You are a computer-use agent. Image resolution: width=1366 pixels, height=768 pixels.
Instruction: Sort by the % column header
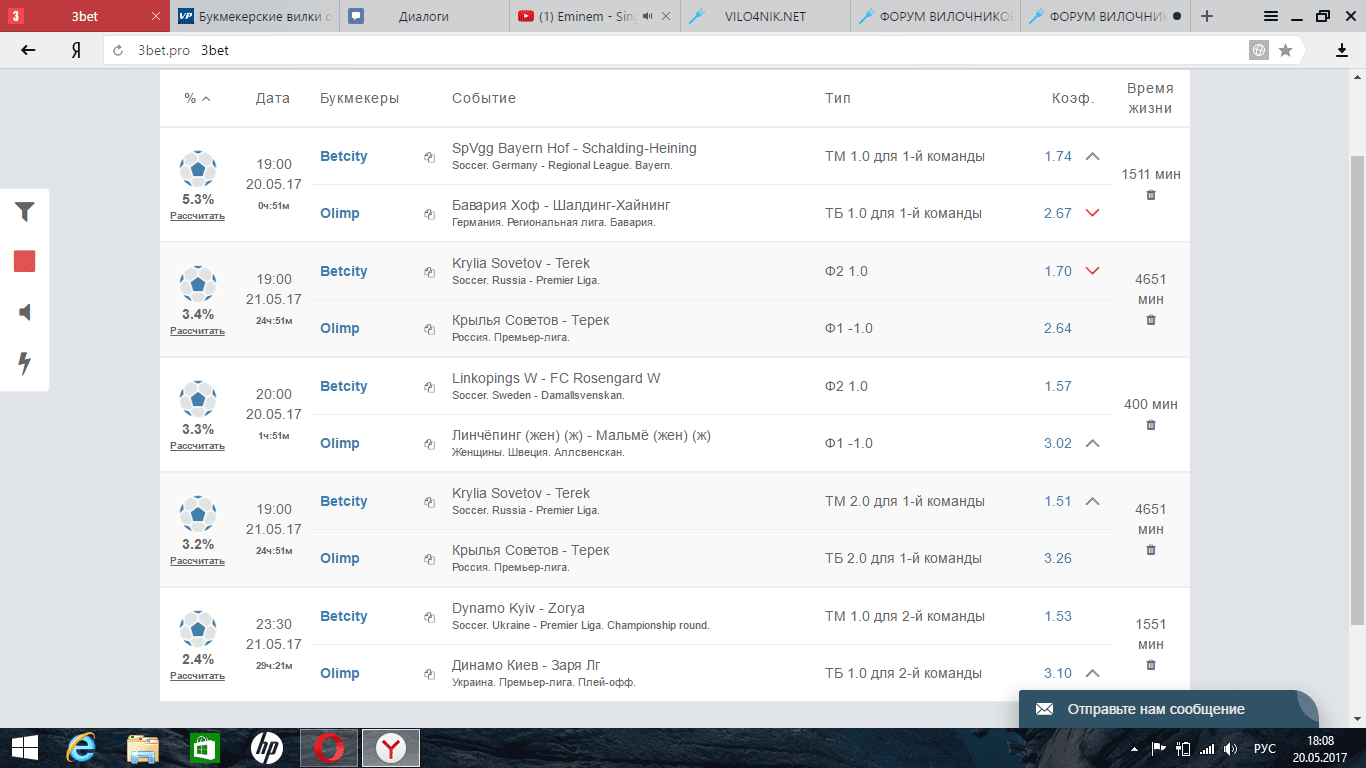tap(197, 98)
